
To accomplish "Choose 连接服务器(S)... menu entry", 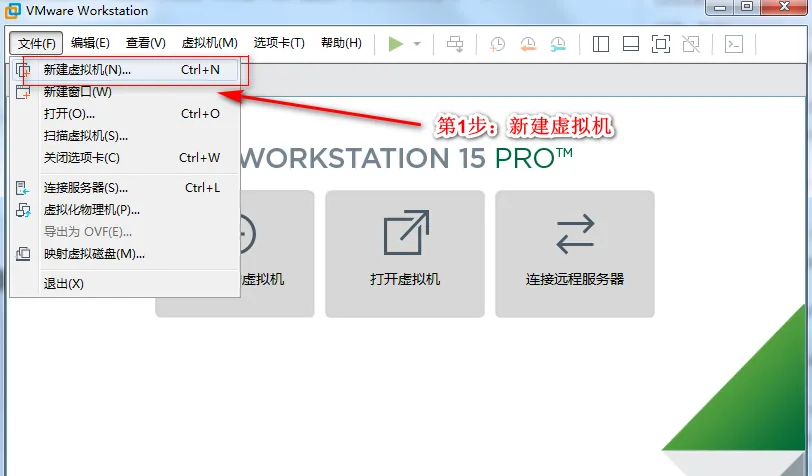I will [x=125, y=188].
